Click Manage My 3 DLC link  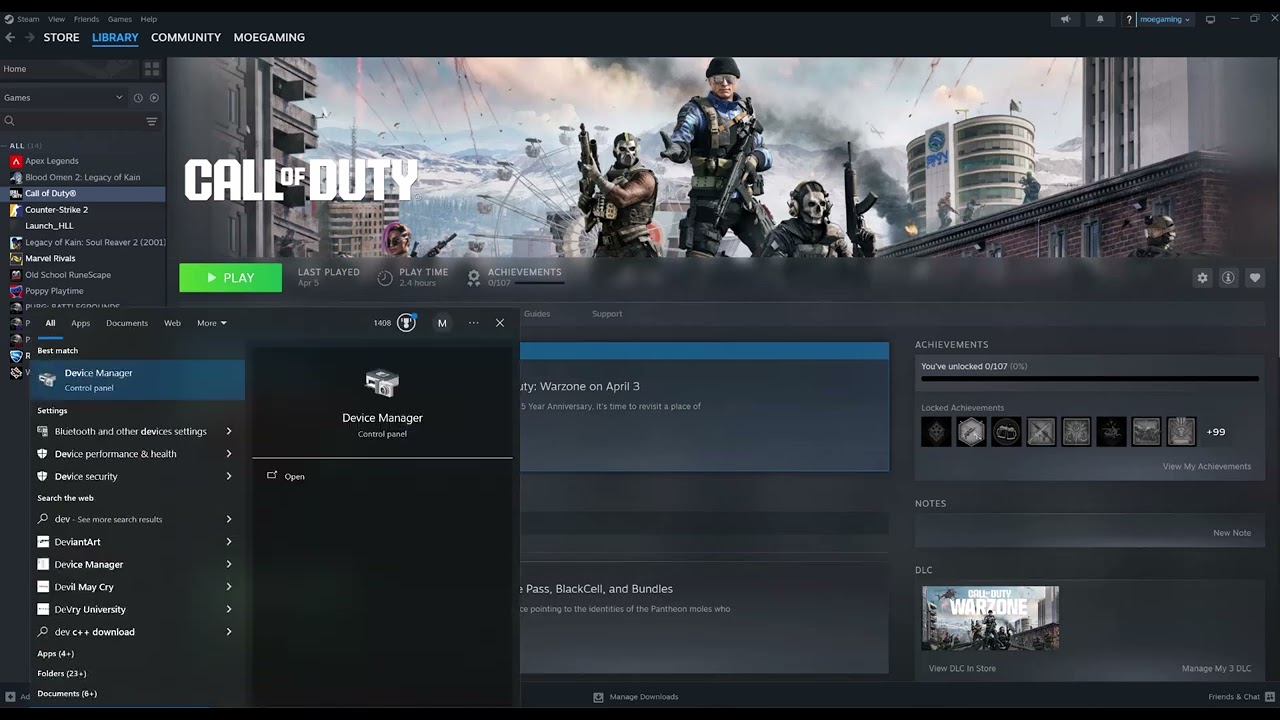click(x=1217, y=669)
